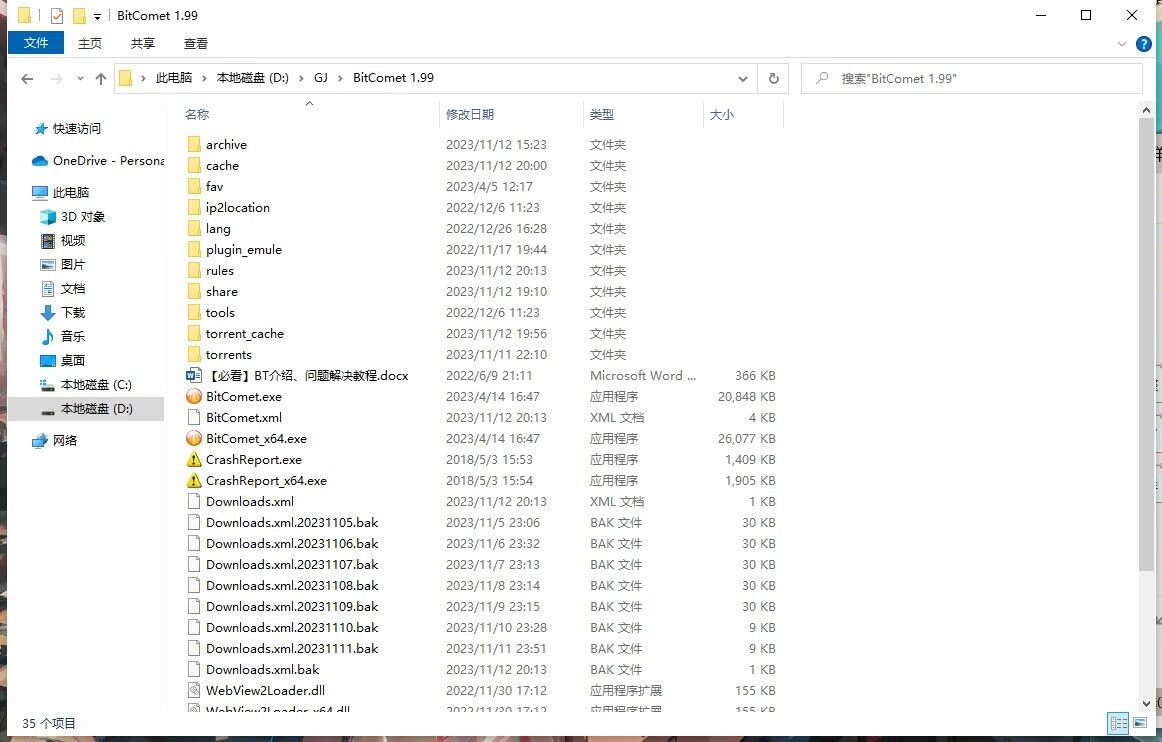Click GJ in the address breadcrumb
This screenshot has height=742, width=1162.
(x=321, y=78)
